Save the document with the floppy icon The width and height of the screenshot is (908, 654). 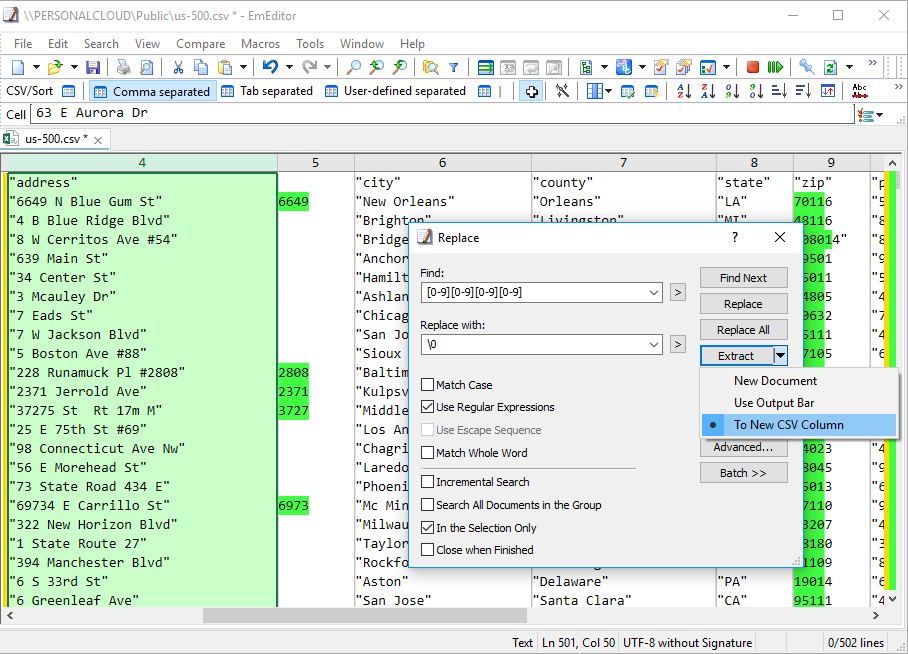[x=93, y=67]
